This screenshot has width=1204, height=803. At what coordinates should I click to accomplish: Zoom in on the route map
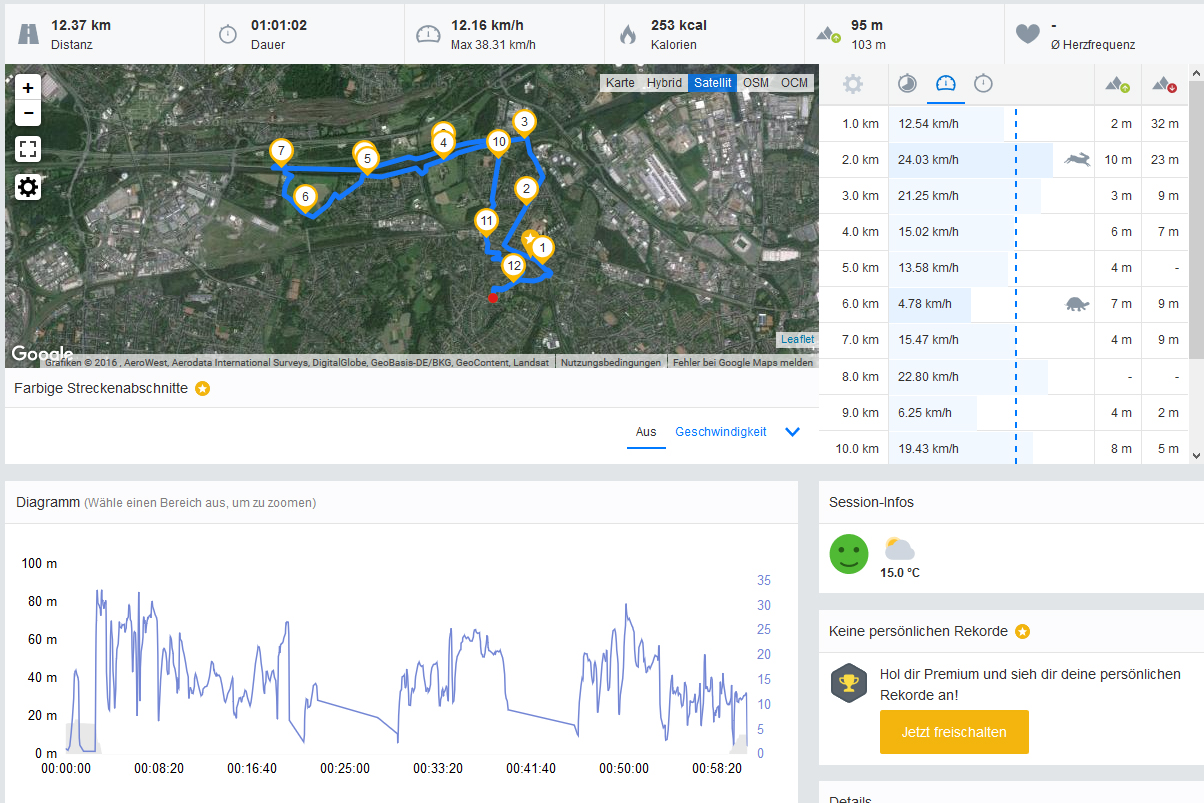coord(28,88)
